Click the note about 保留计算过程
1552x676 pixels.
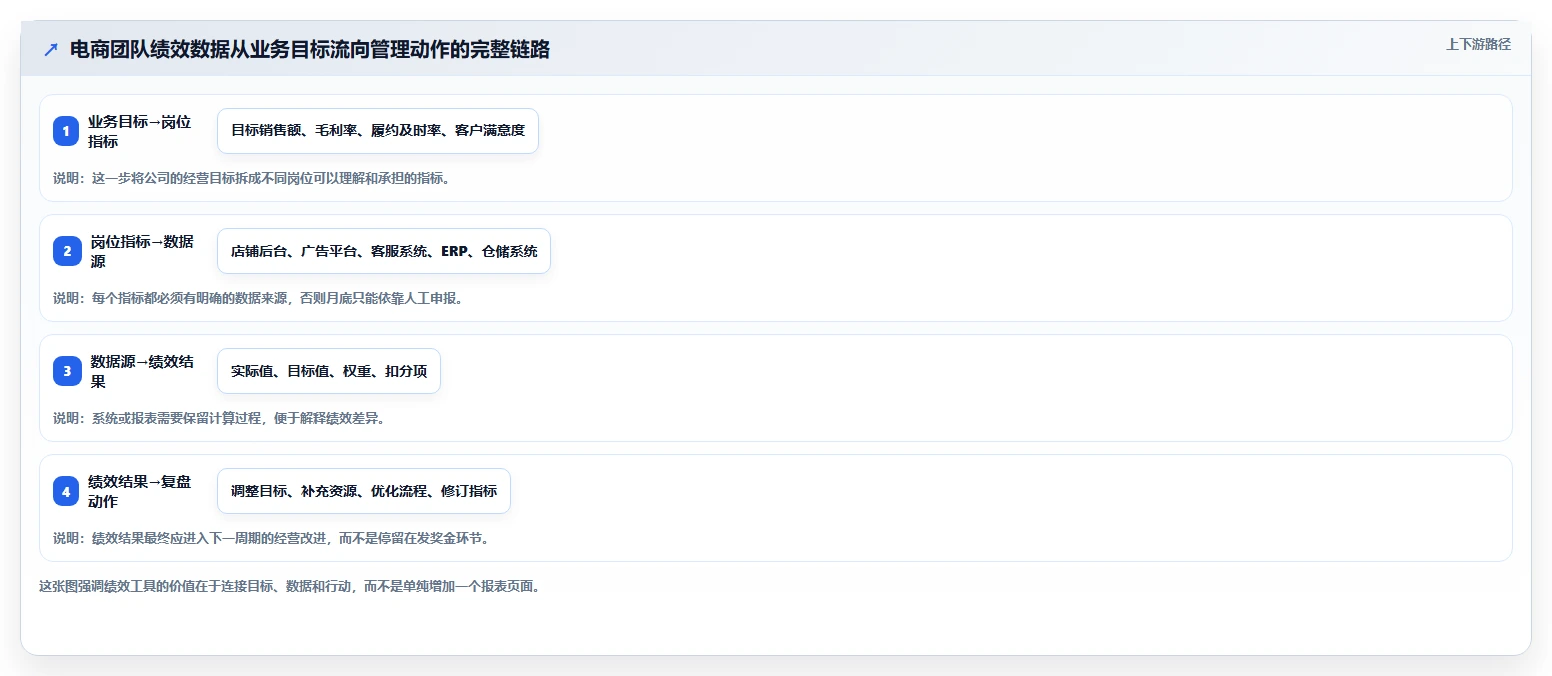219,418
